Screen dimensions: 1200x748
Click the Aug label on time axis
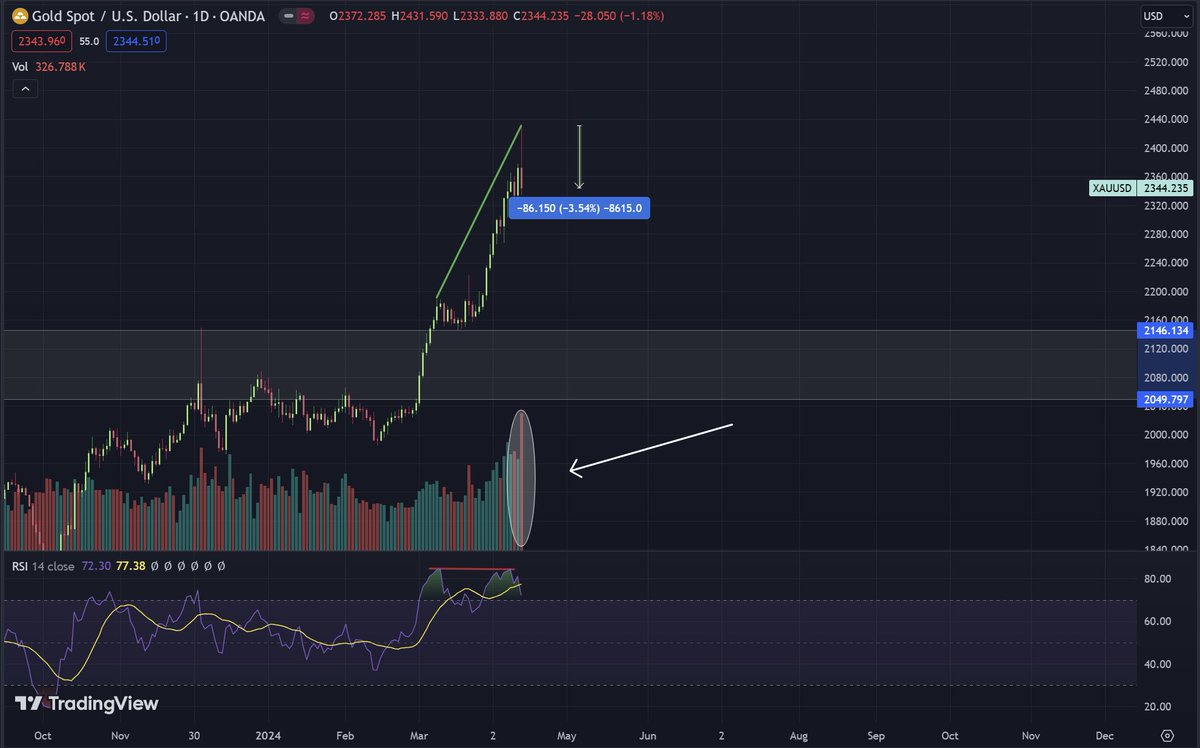(798, 735)
